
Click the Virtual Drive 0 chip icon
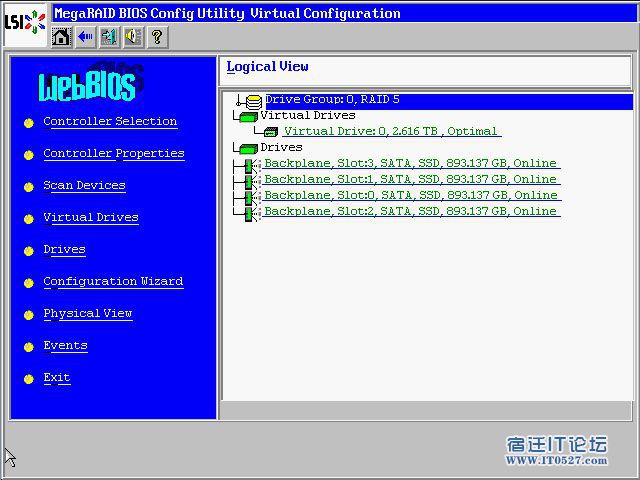click(x=271, y=132)
